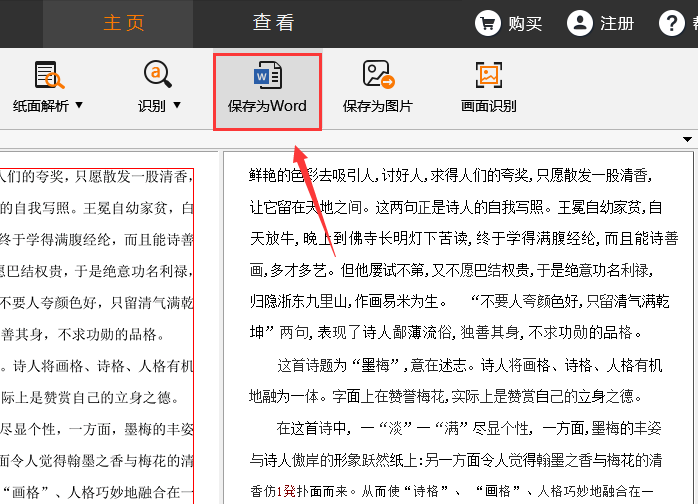Click the 保存为Word button label
Screen dimensions: 698x504
[267, 106]
